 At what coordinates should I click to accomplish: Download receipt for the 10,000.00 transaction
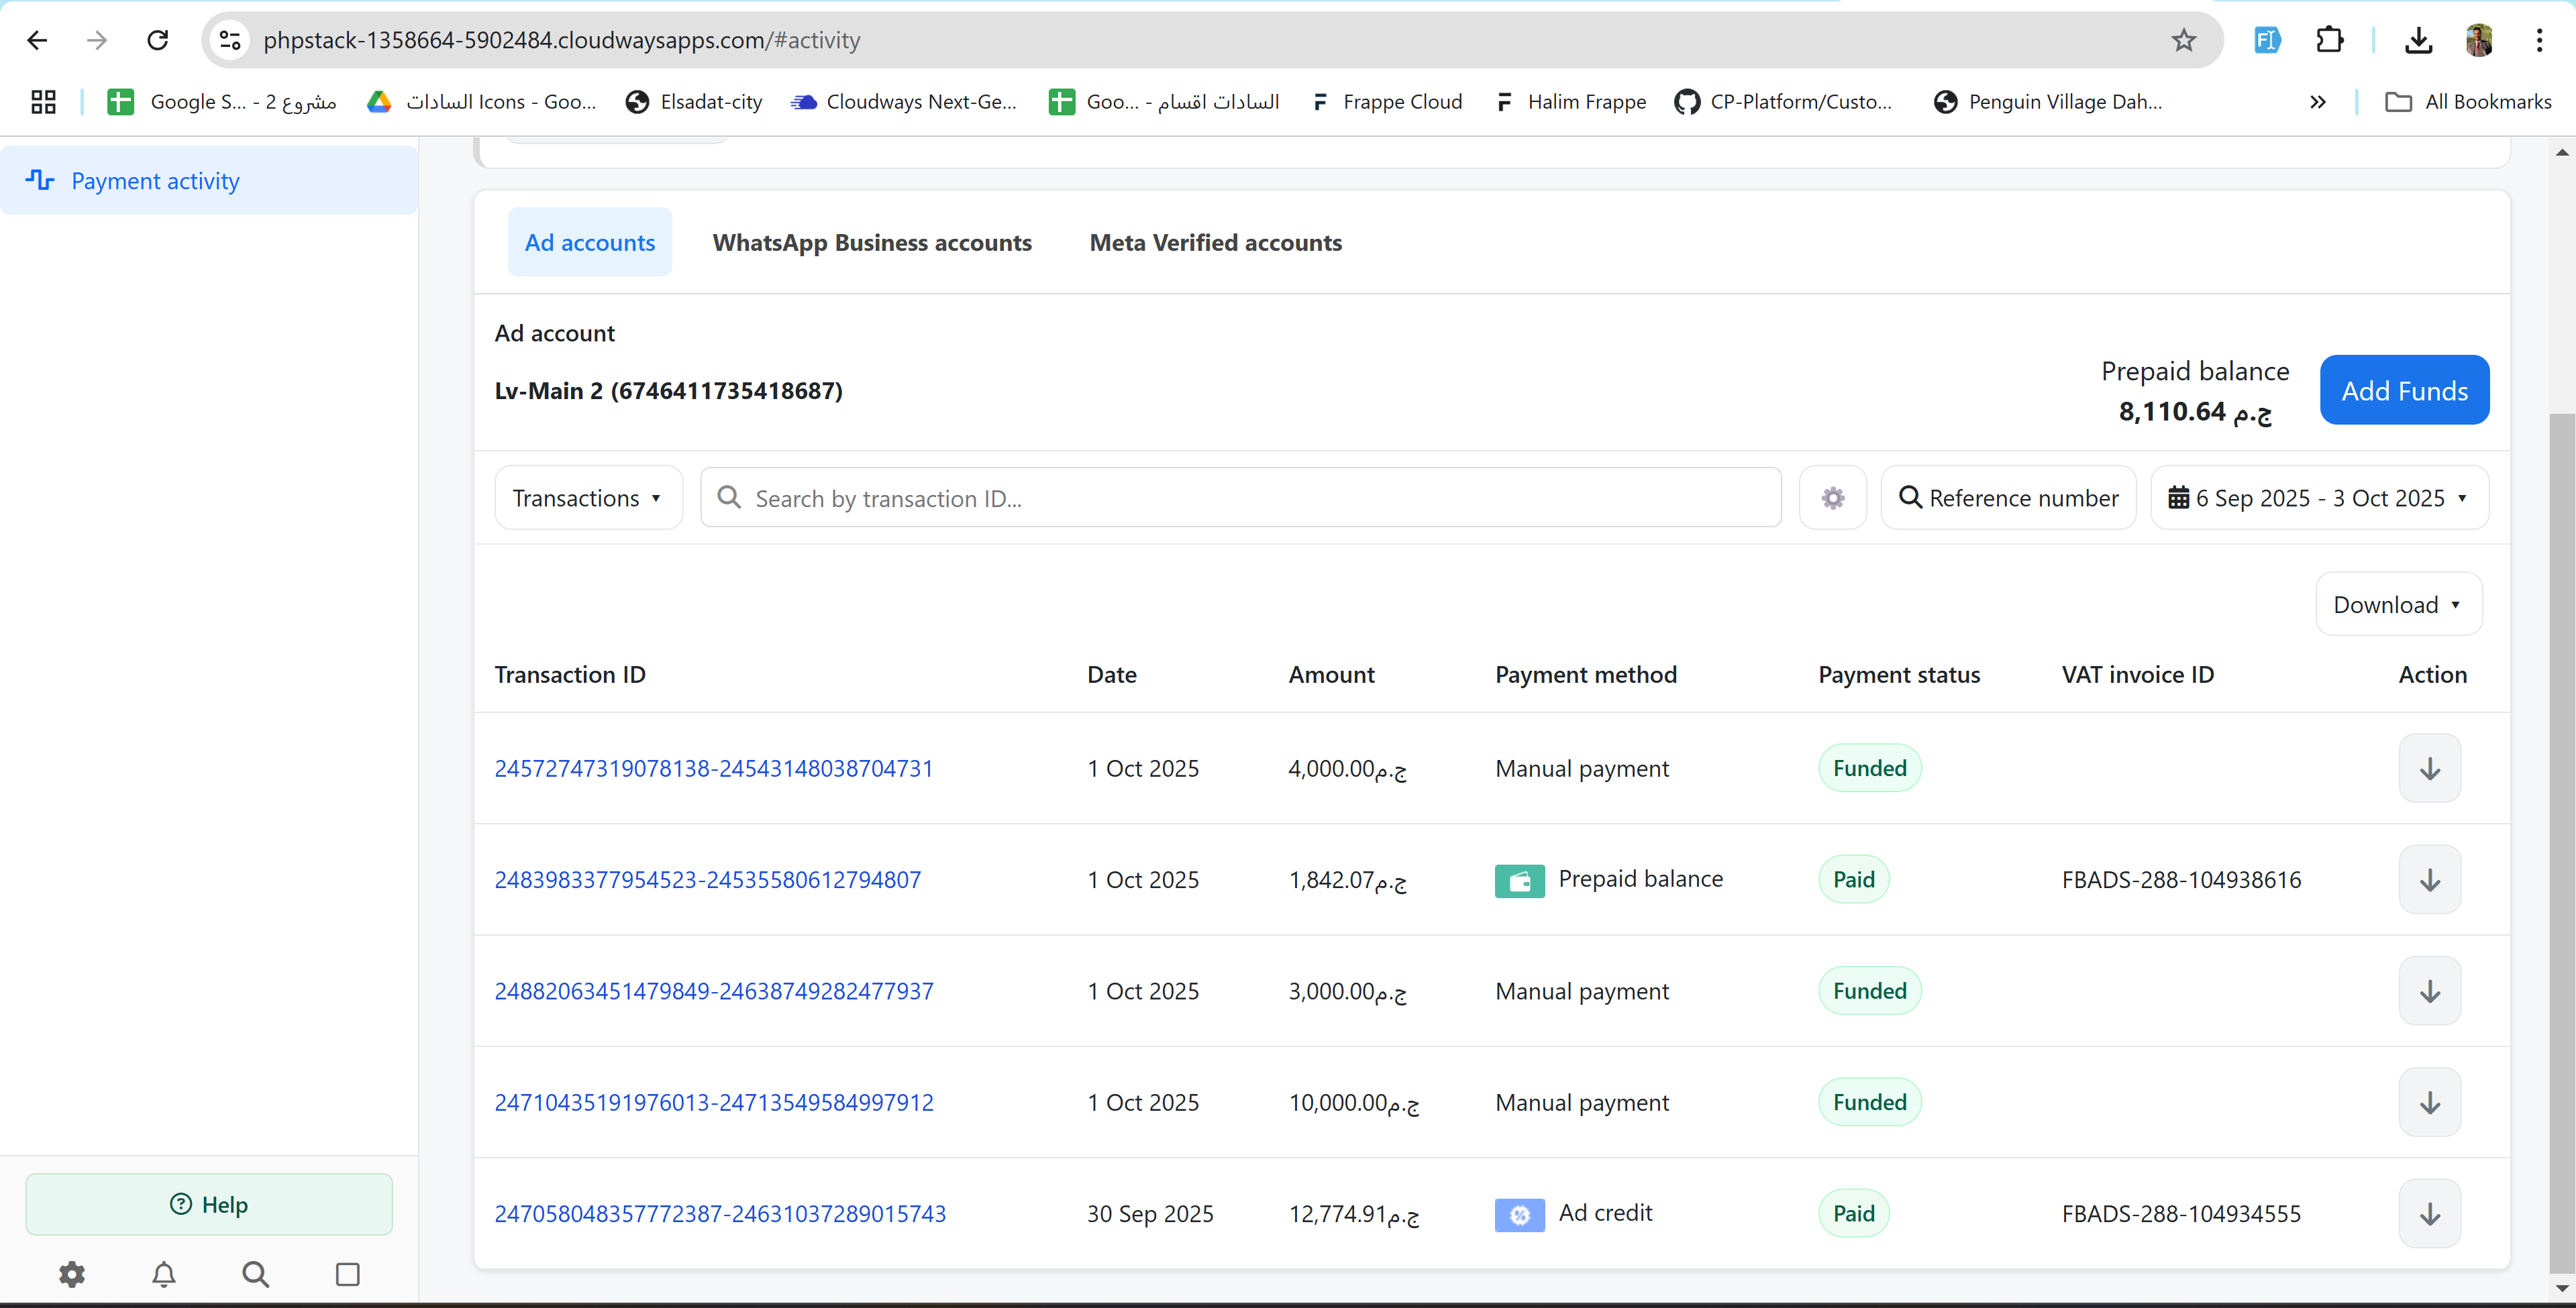tap(2430, 1103)
